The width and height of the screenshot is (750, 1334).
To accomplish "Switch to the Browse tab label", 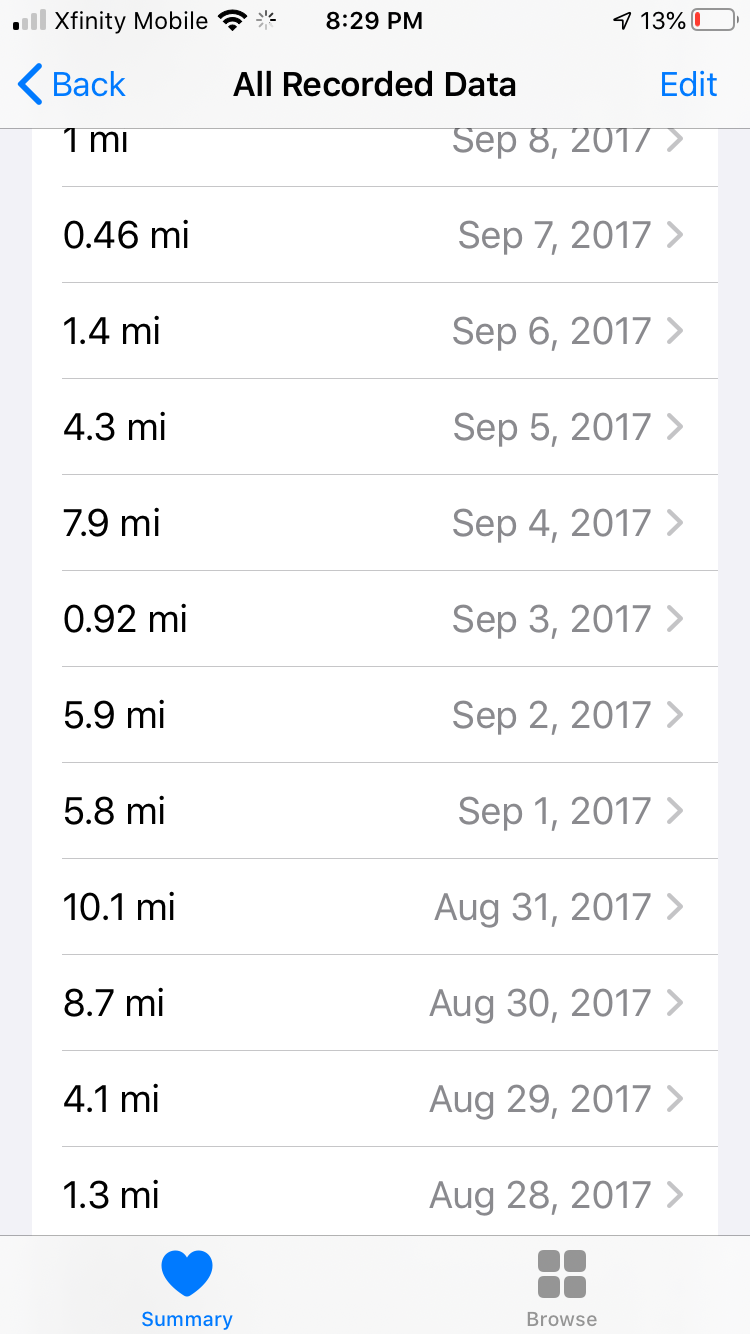I will tap(562, 1319).
